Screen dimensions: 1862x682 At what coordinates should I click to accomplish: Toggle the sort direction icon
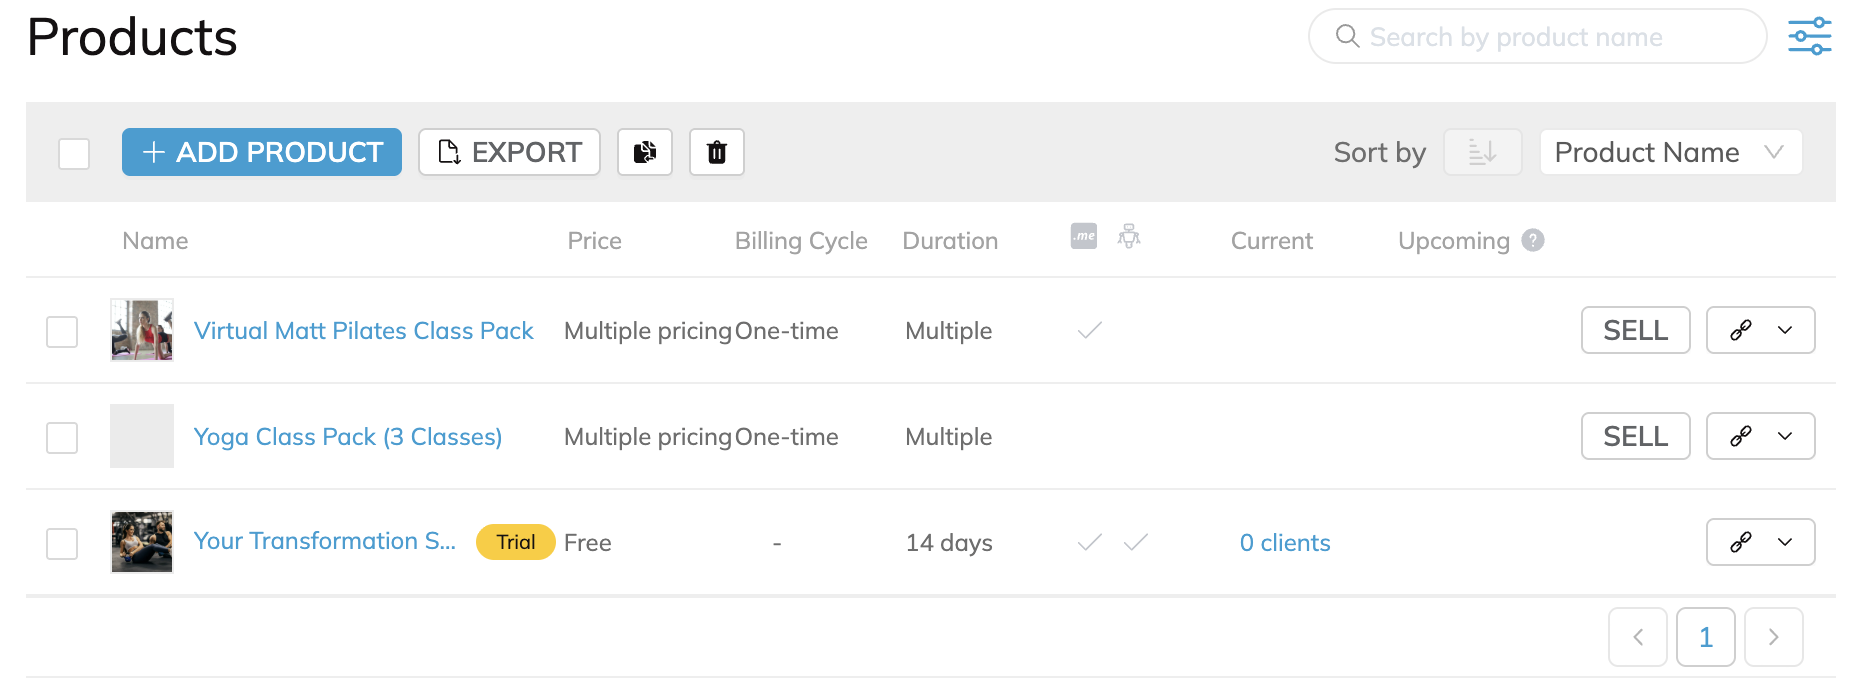point(1482,152)
